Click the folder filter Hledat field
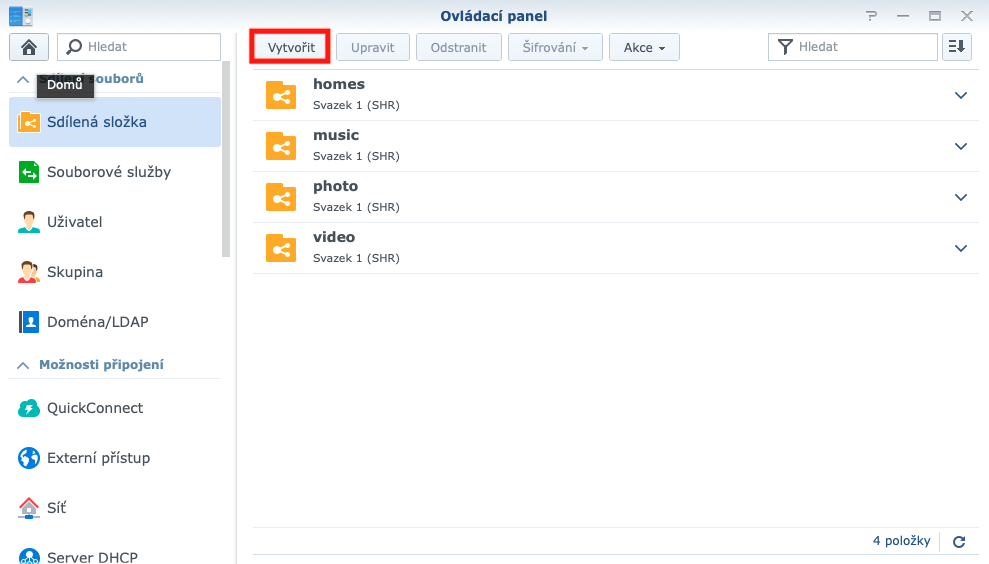The image size is (989, 564). tap(853, 47)
